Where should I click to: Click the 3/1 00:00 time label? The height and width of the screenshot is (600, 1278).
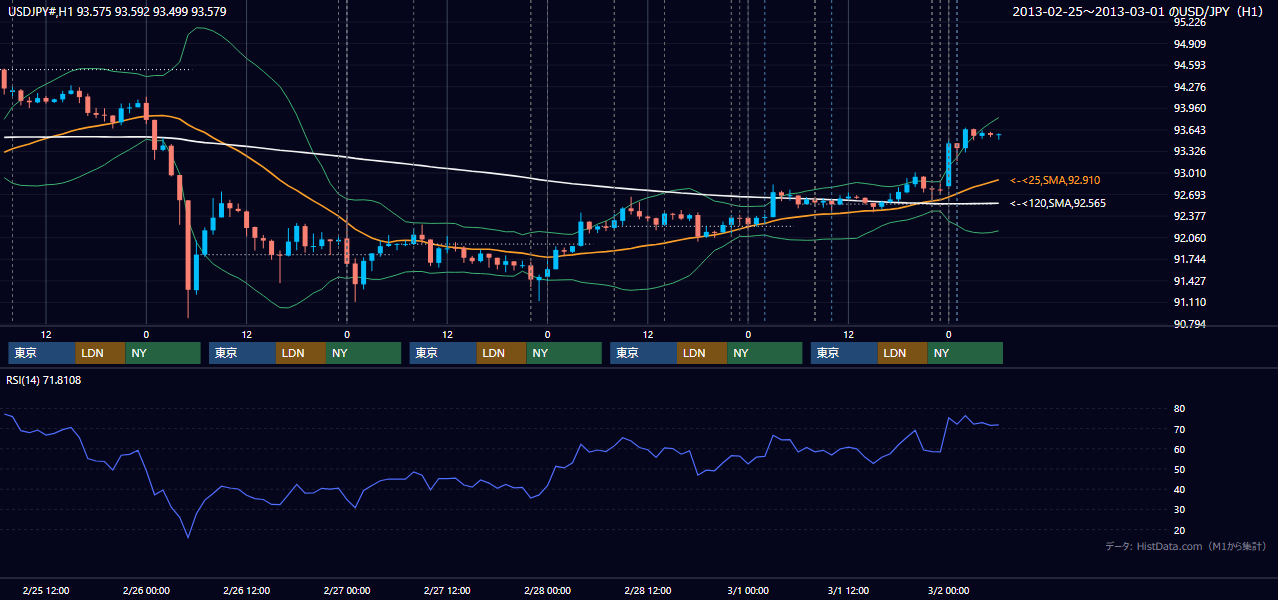click(748, 591)
